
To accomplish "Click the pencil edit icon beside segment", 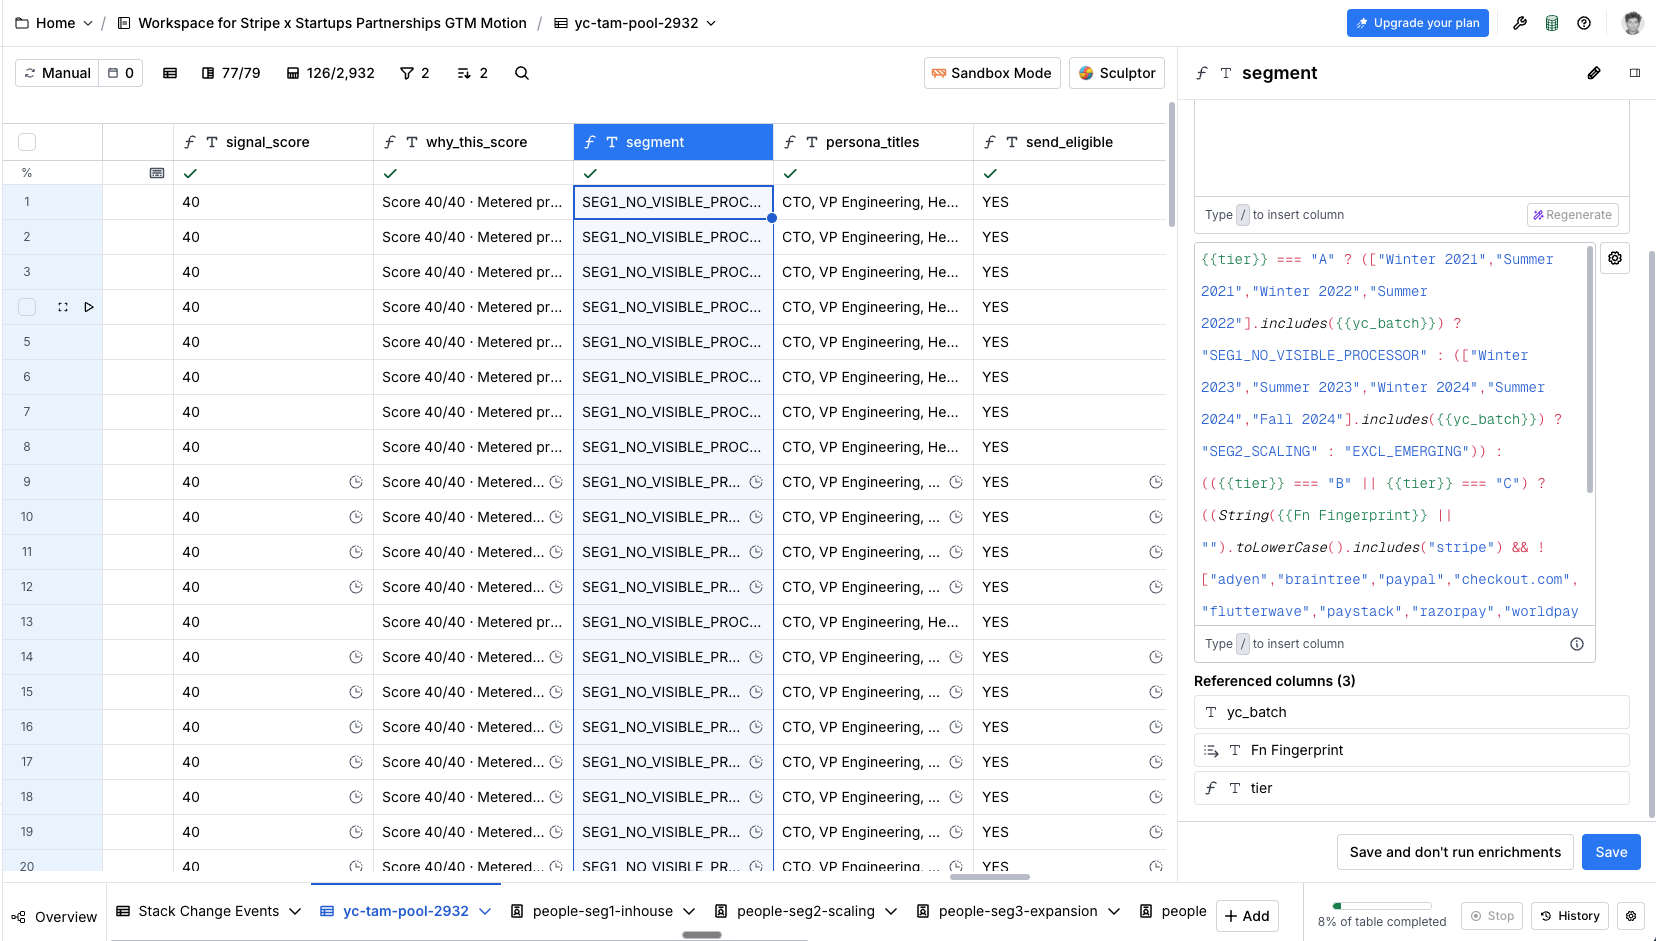I will [x=1594, y=73].
